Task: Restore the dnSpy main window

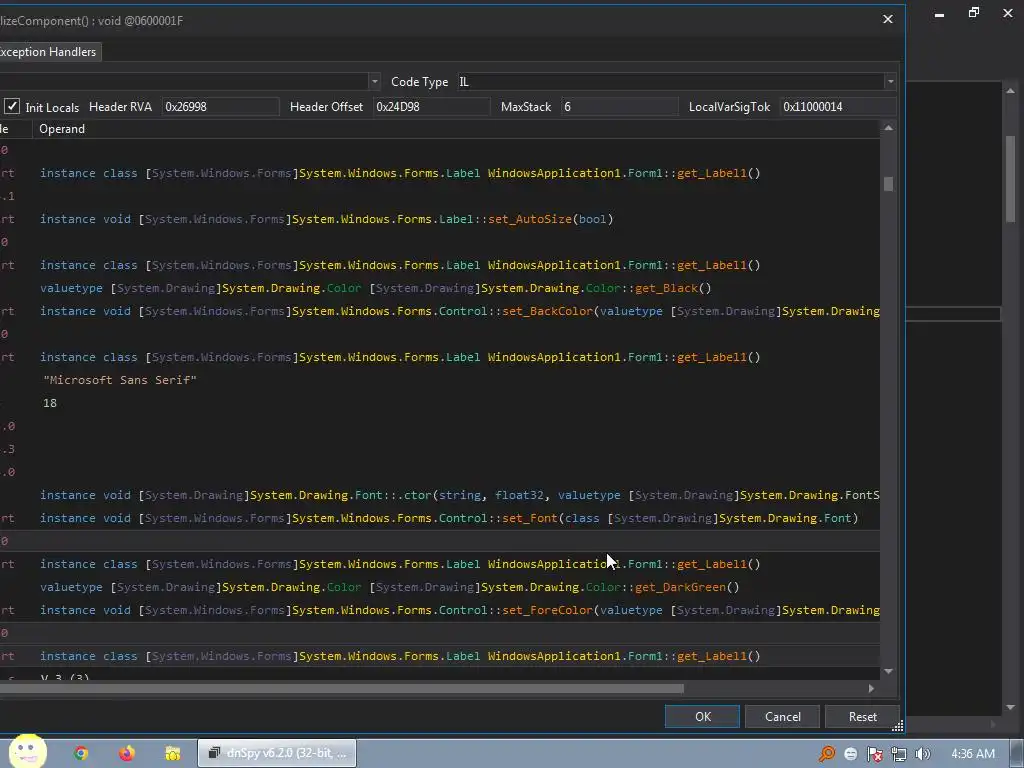Action: 974,12
